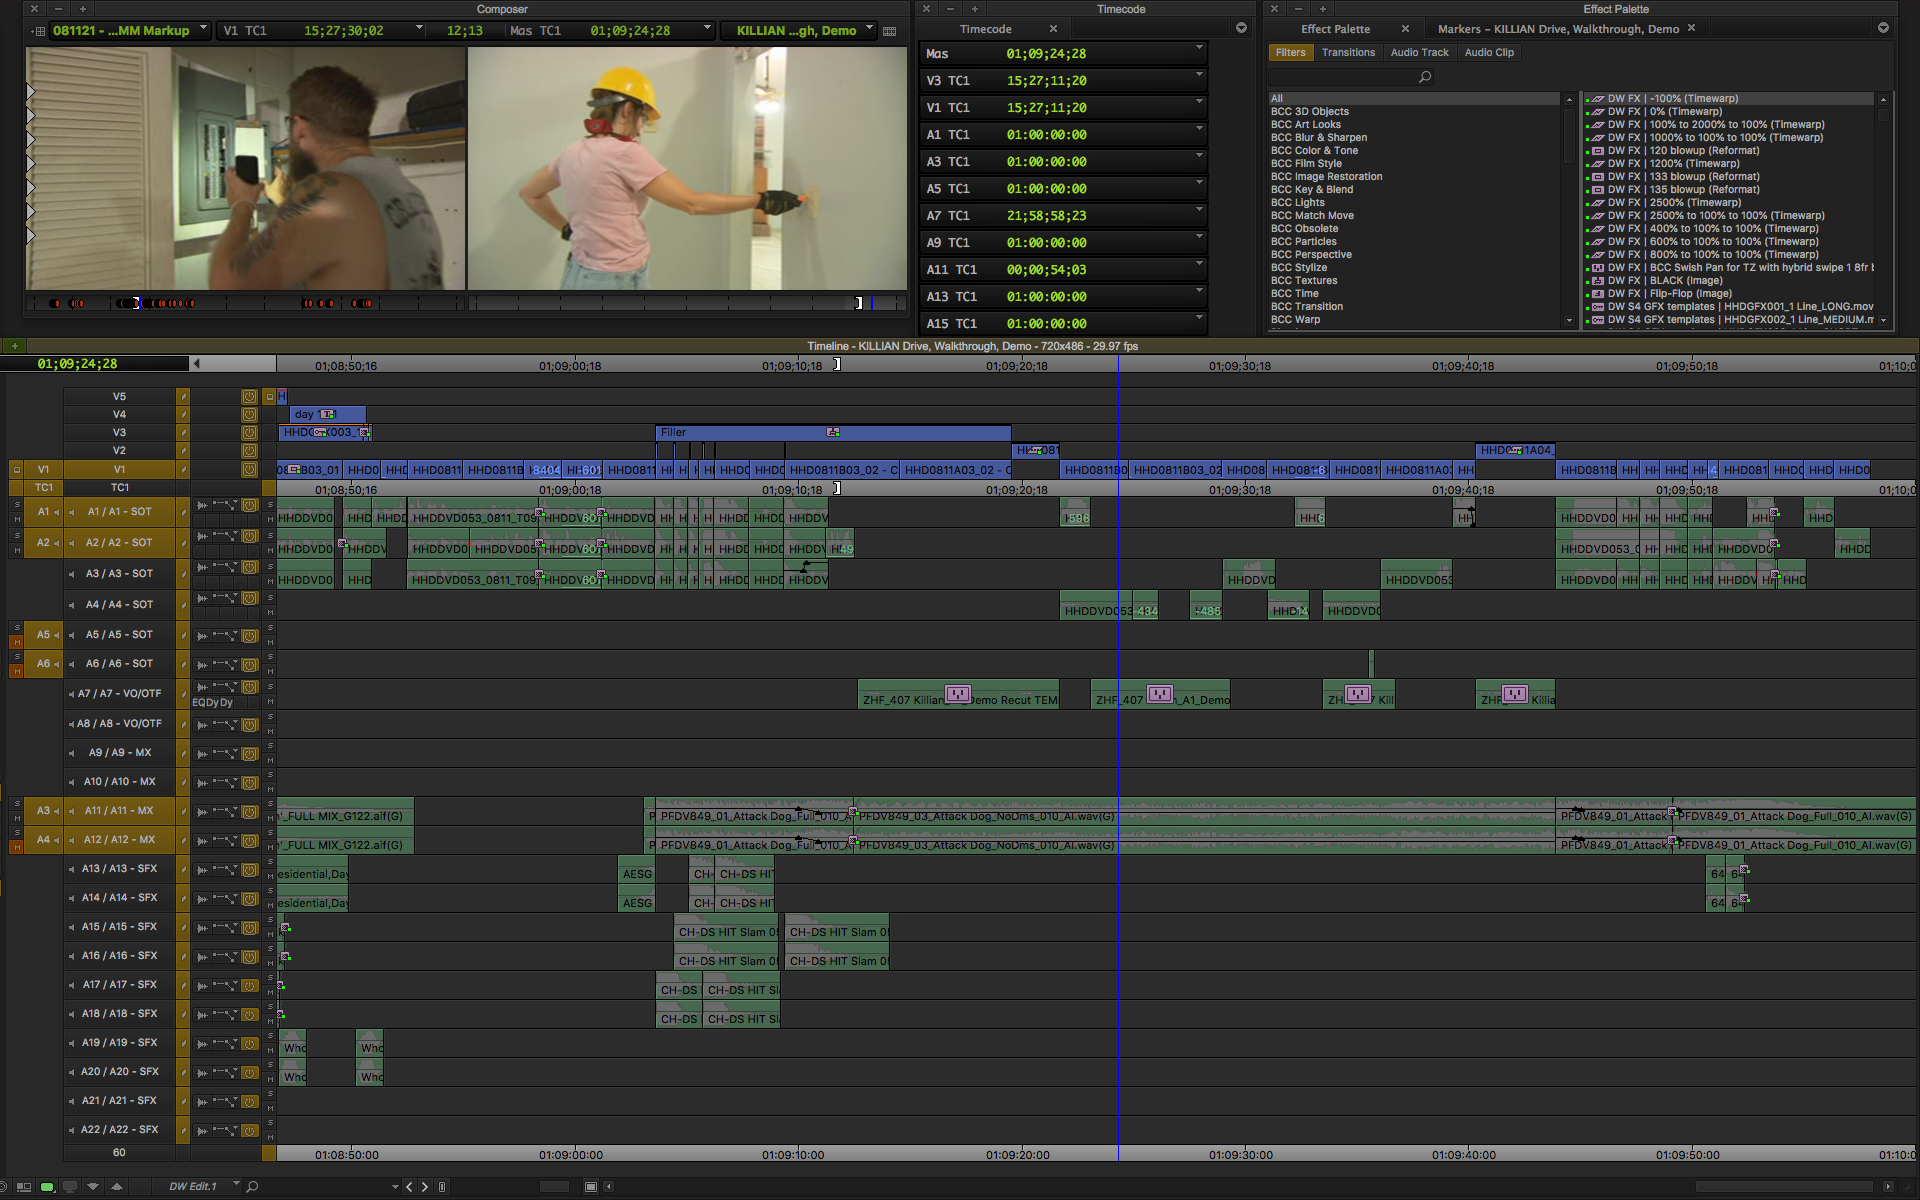Open the Mas TC1 record timecode dropdown
Image resolution: width=1920 pixels, height=1200 pixels.
click(708, 29)
